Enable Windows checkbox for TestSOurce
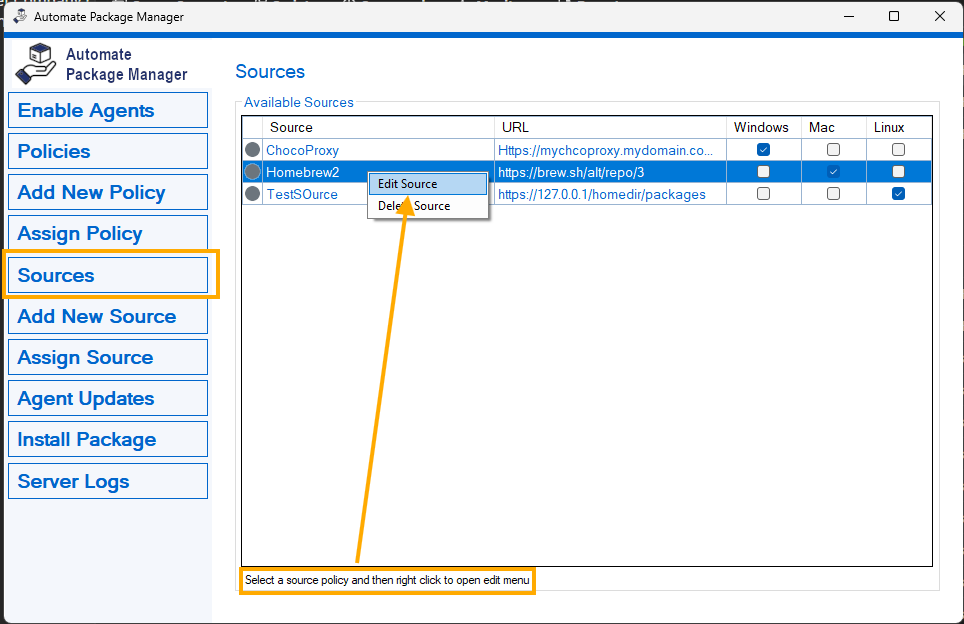The image size is (964, 624). click(x=763, y=194)
